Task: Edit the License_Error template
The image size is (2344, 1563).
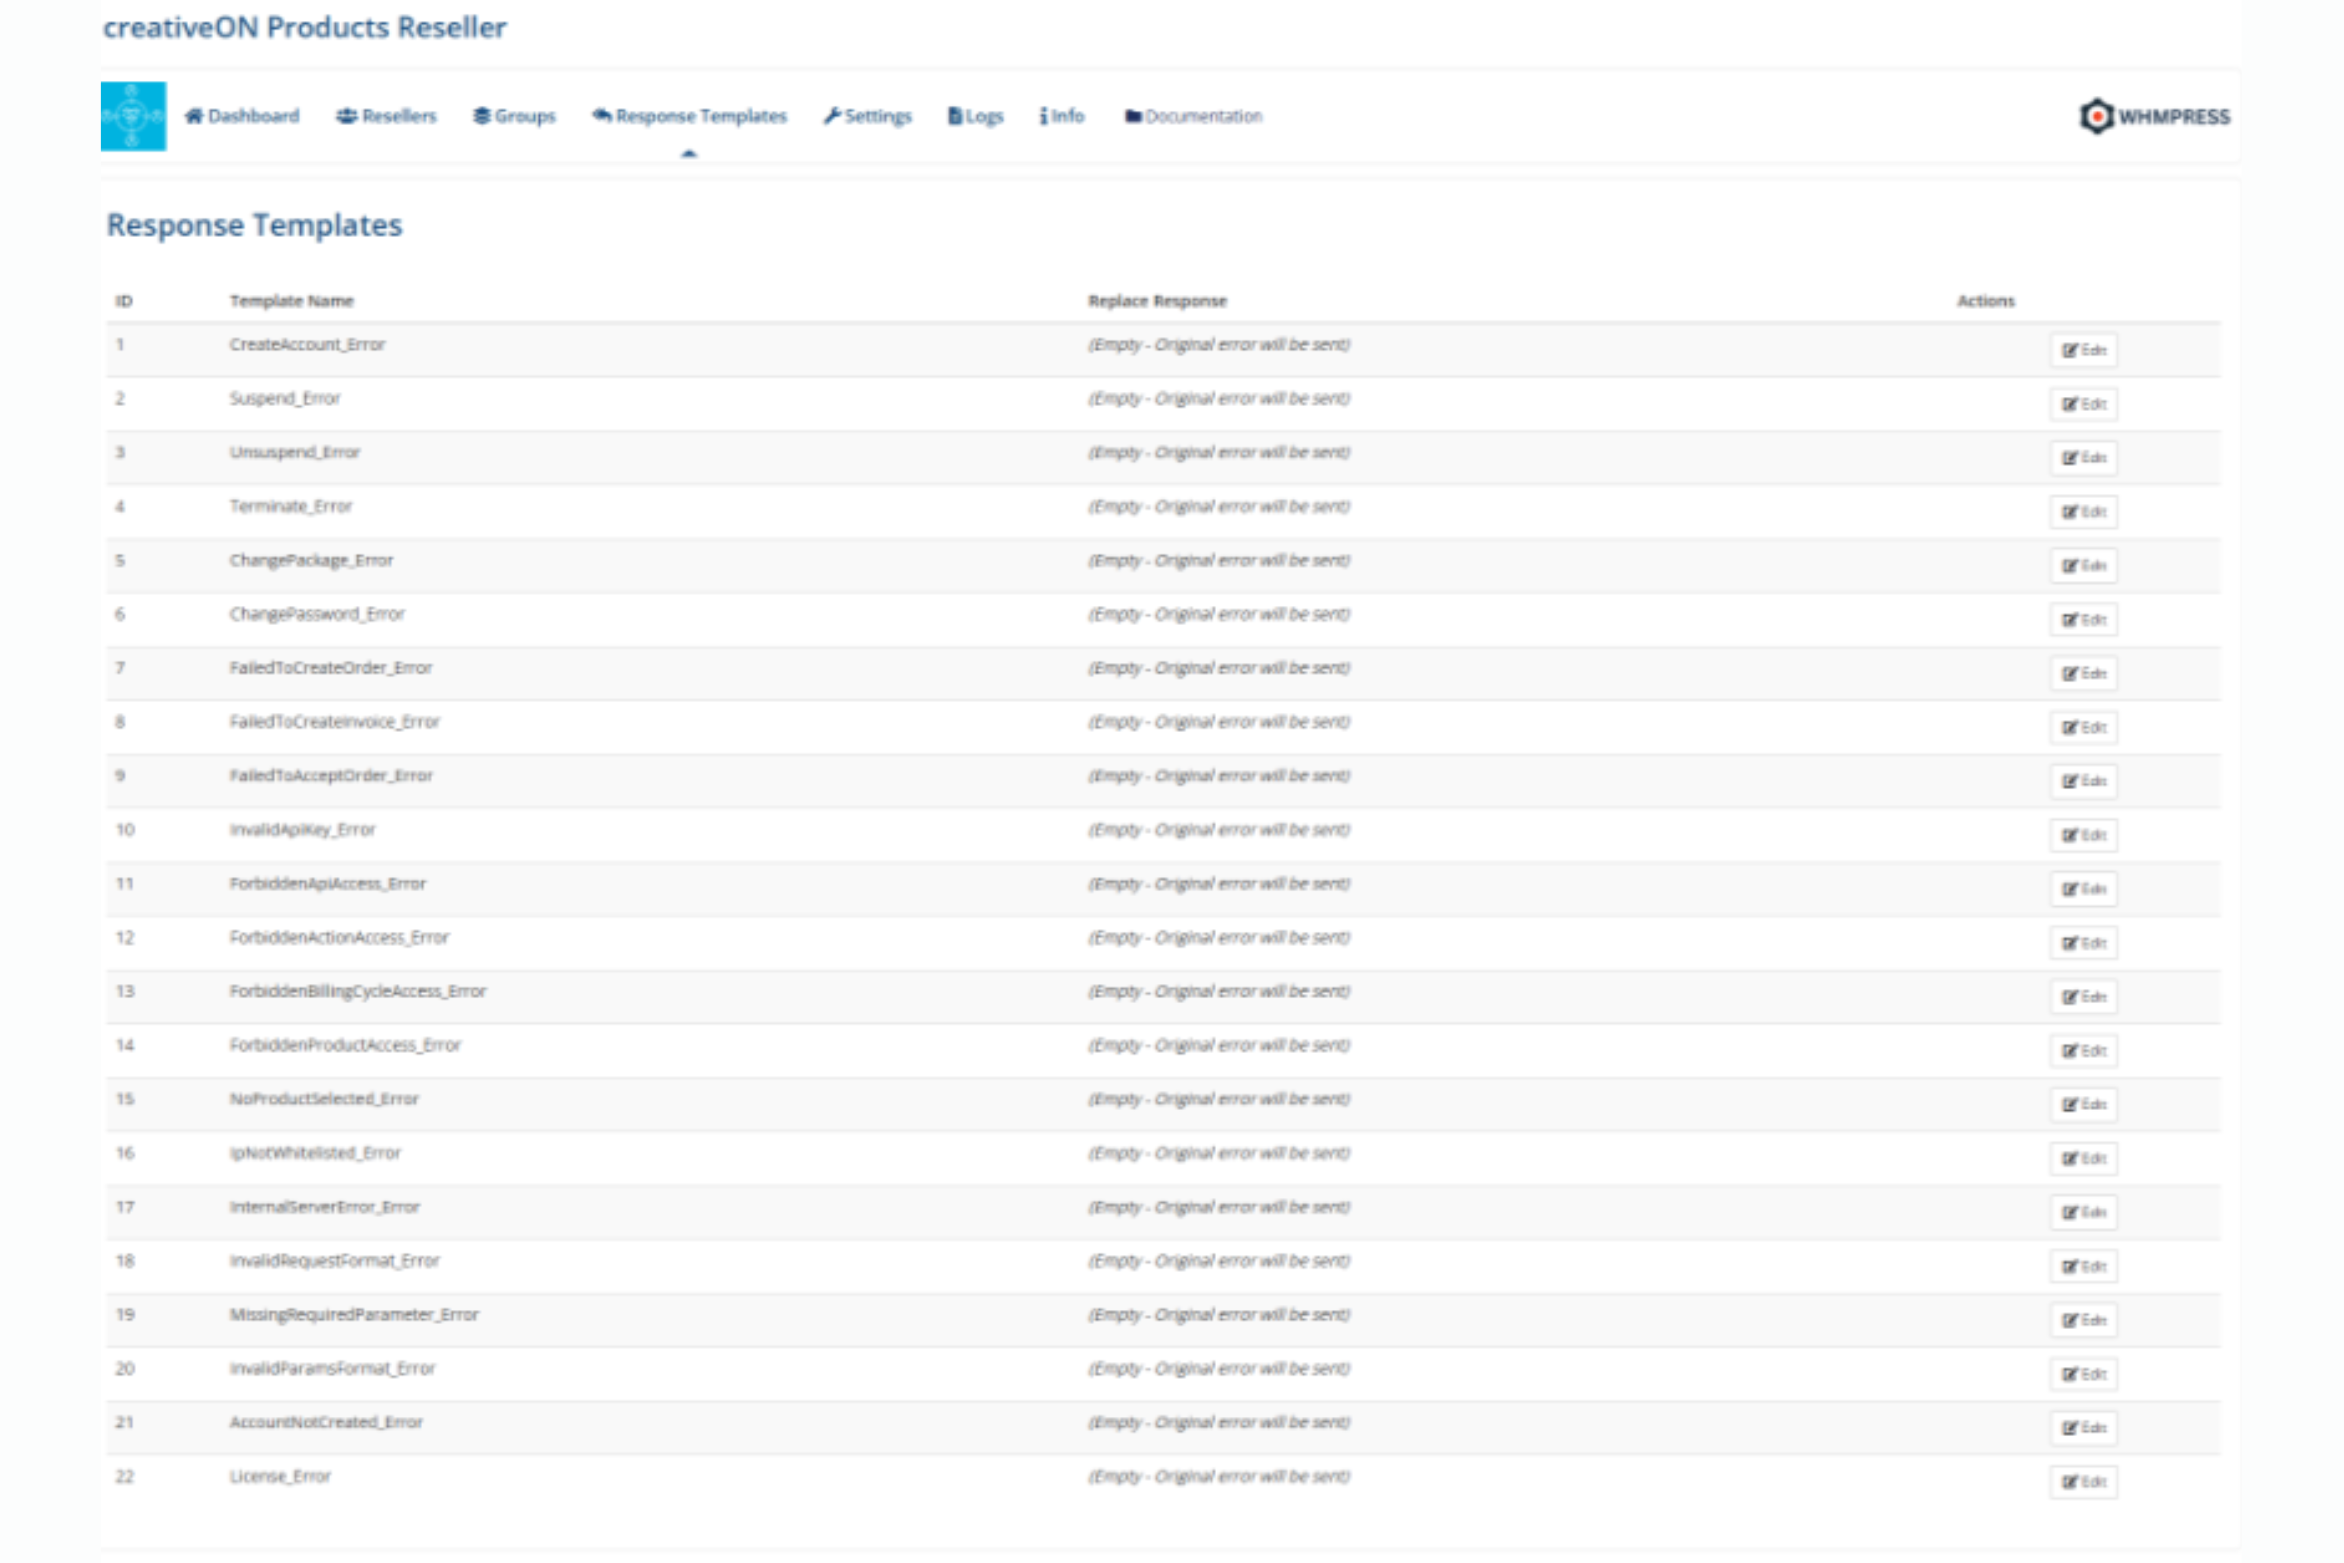Action: click(2083, 1482)
